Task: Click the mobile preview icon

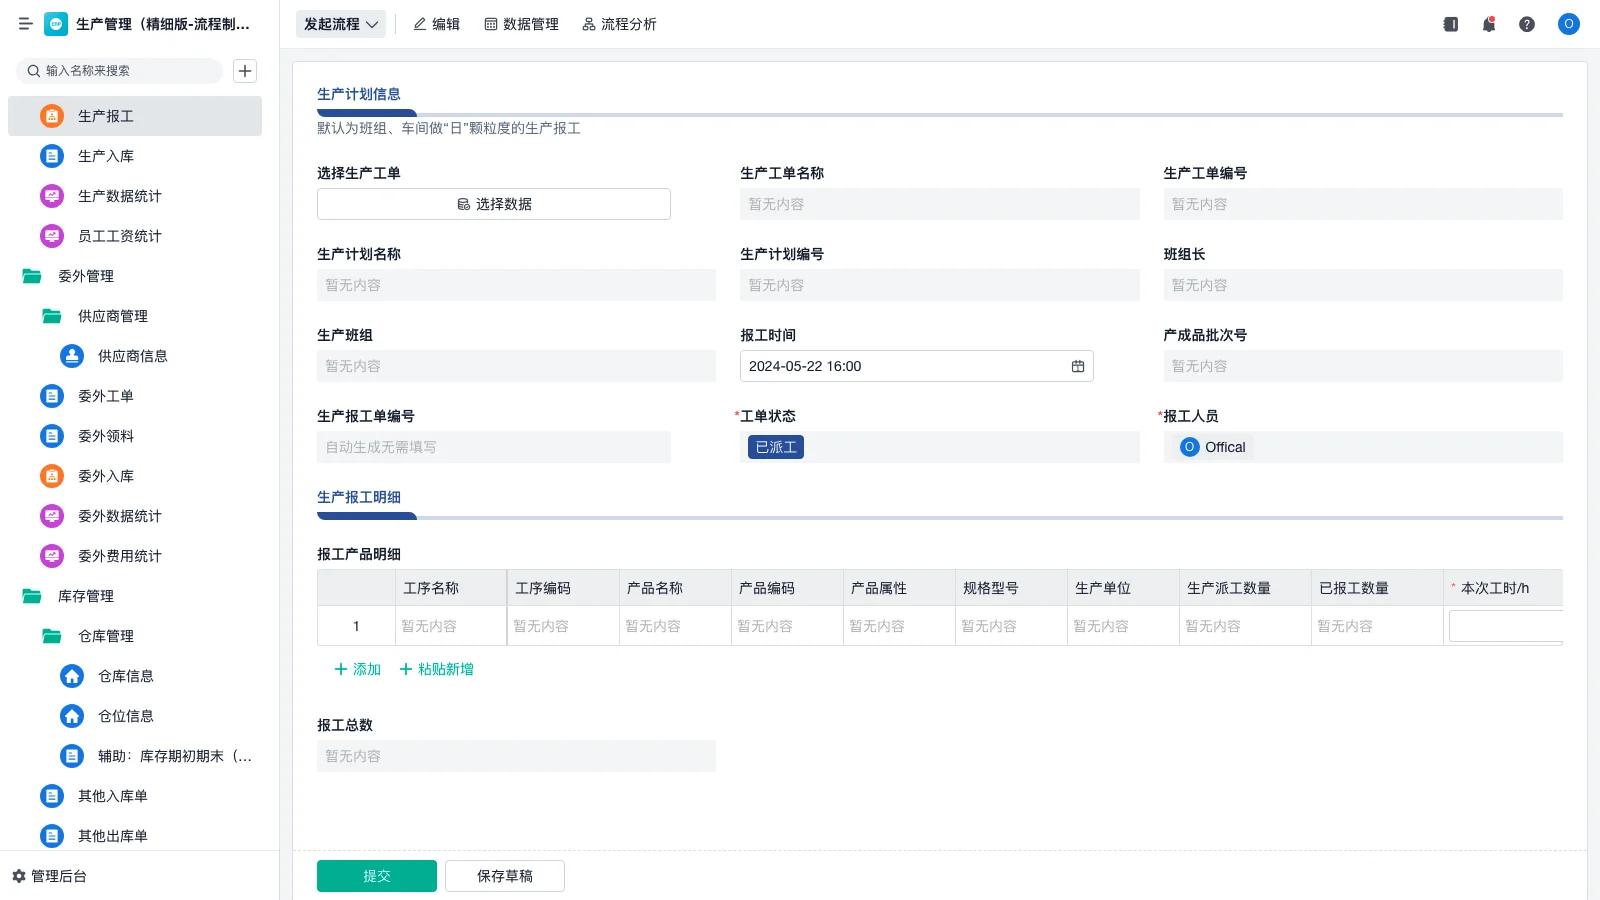Action: (x=1450, y=24)
